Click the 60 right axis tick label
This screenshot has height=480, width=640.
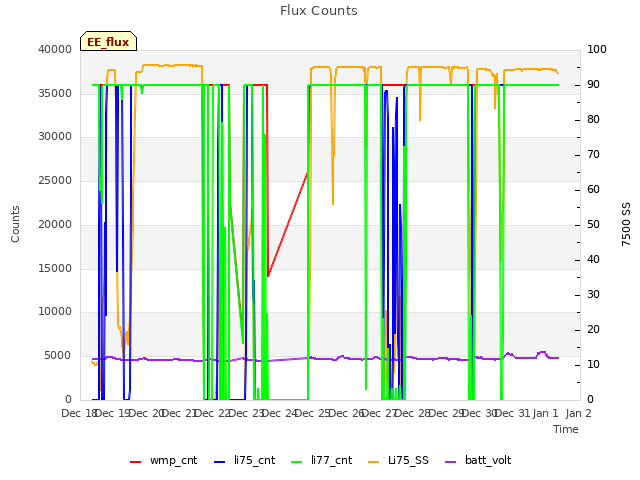[593, 190]
